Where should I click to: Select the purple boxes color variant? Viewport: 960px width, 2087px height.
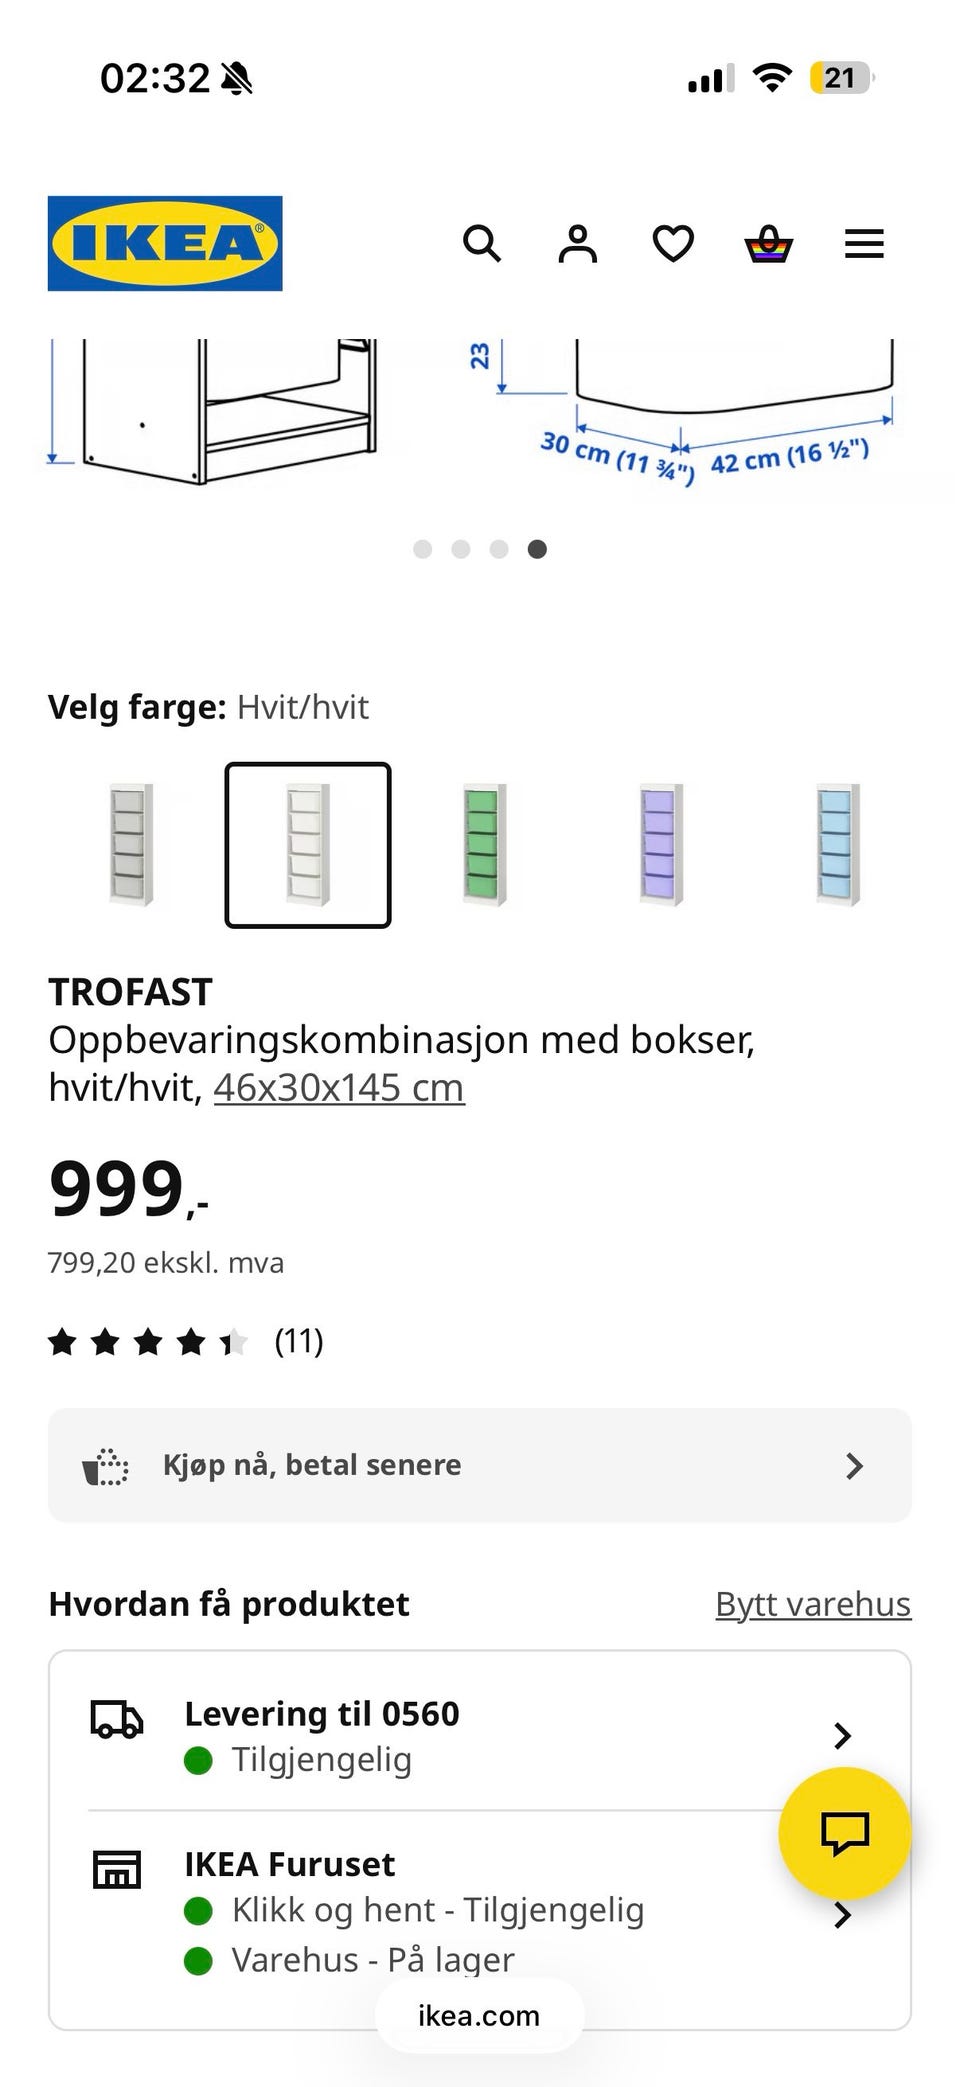pos(661,845)
